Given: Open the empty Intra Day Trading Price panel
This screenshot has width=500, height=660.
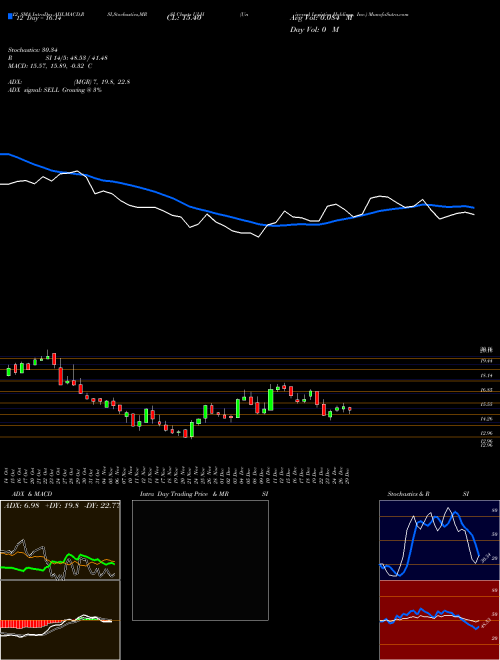Looking at the screenshot, I should pos(200,560).
